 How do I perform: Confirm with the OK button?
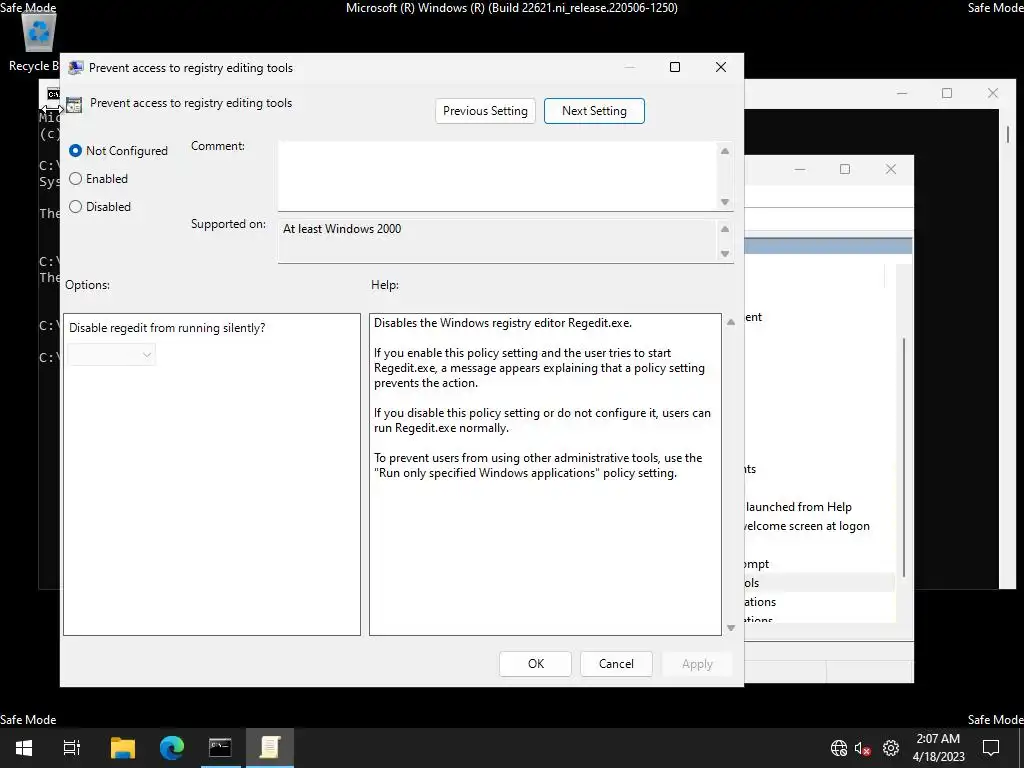(x=536, y=664)
